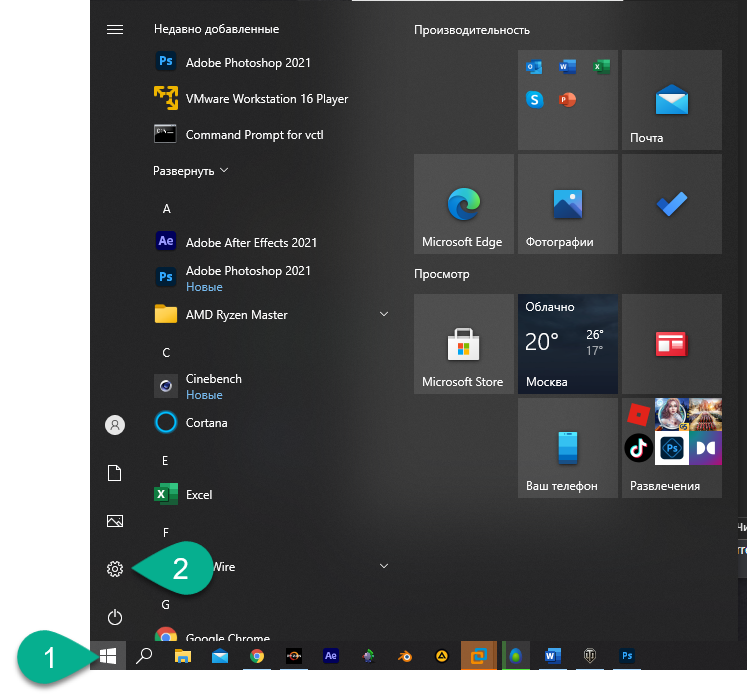This screenshot has height=695, width=747.
Task: Open Google Chrome from the app list
Action: (x=212, y=635)
